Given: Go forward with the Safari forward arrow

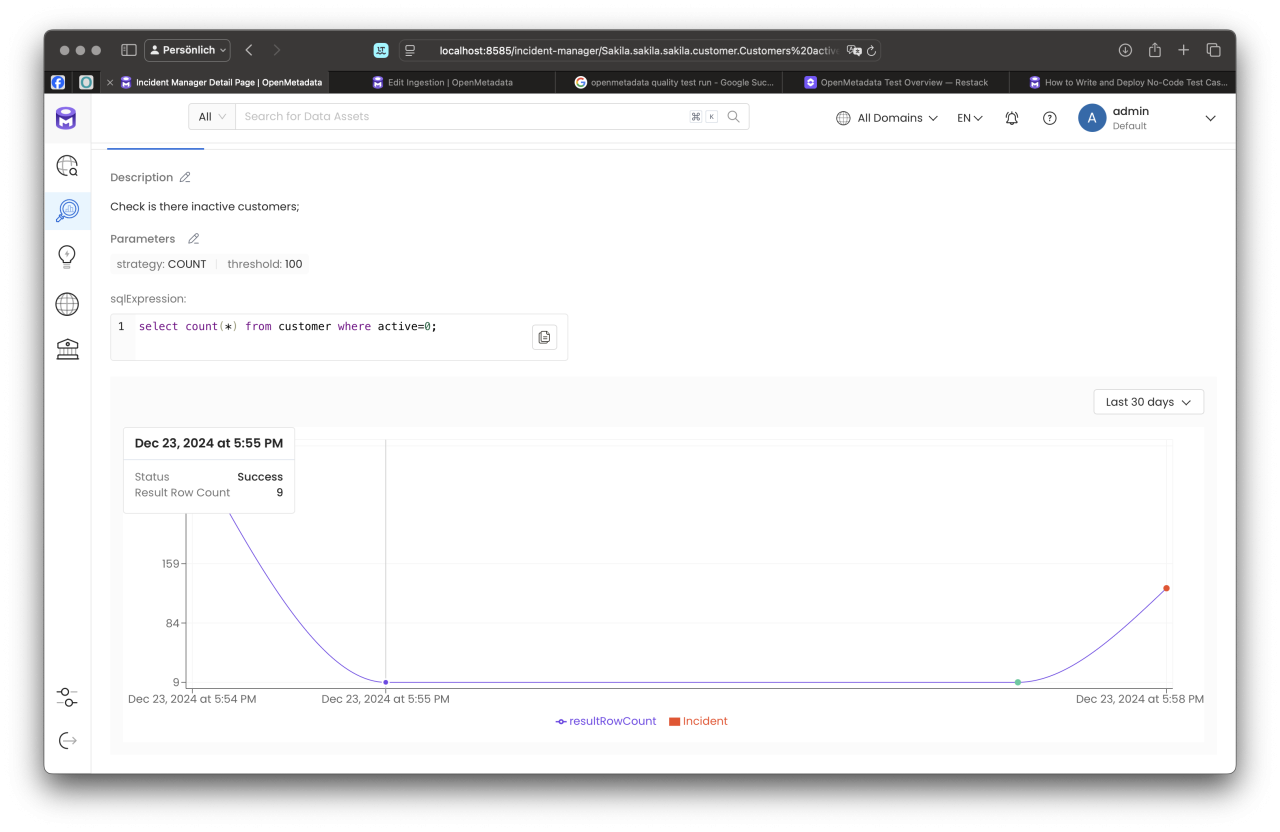Looking at the screenshot, I should [x=277, y=50].
